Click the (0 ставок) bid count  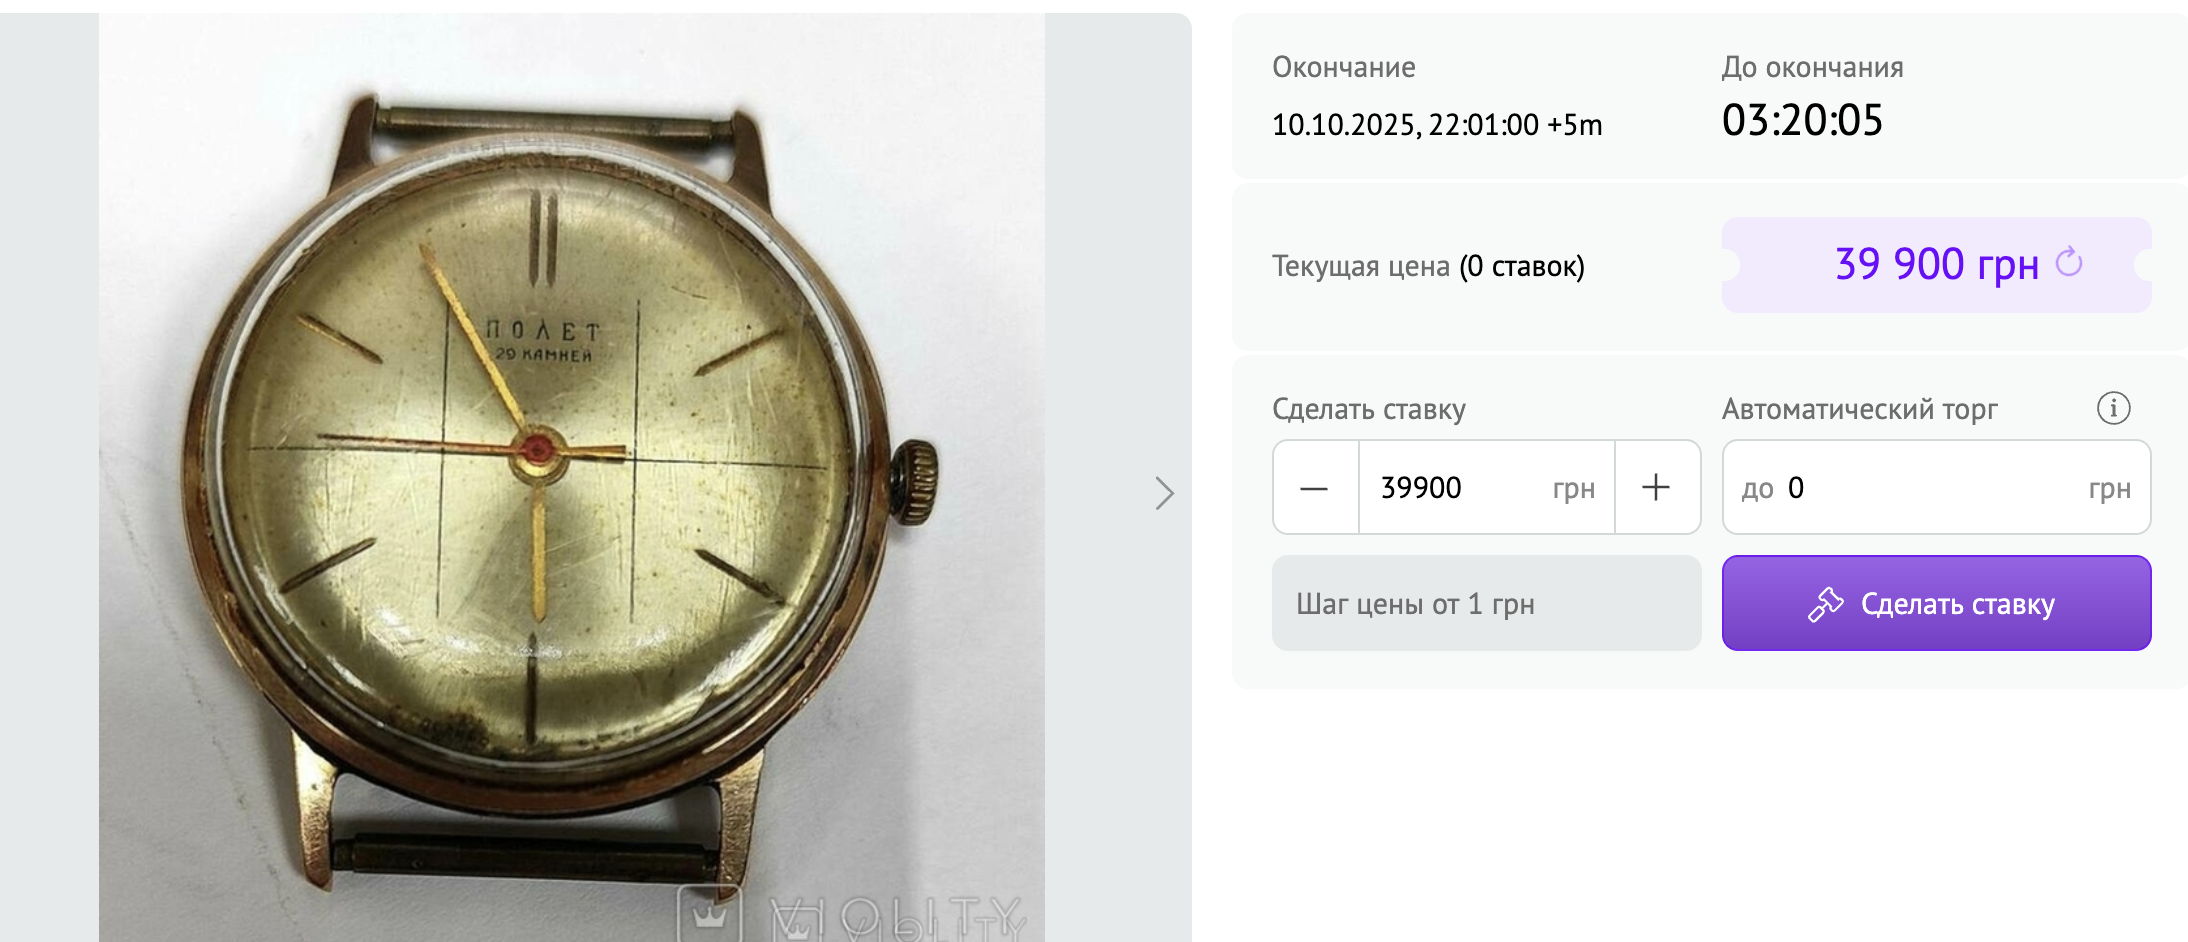click(1521, 267)
